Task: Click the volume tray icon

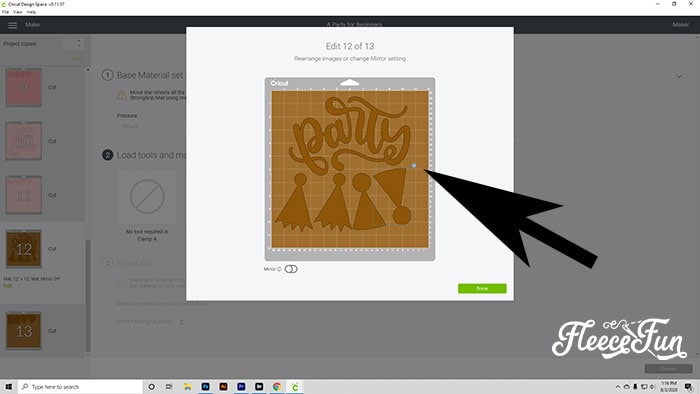Action: [652, 387]
